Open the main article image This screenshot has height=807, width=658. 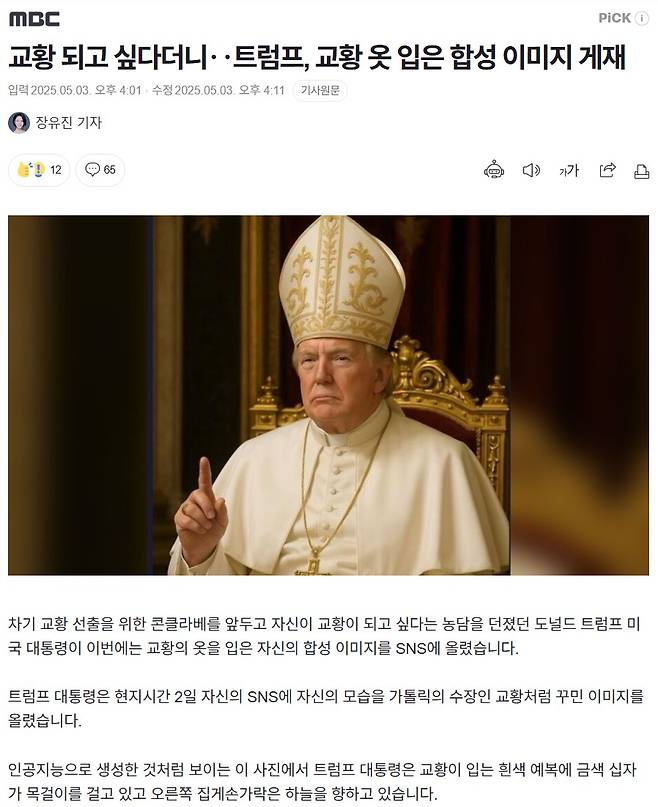pos(328,395)
